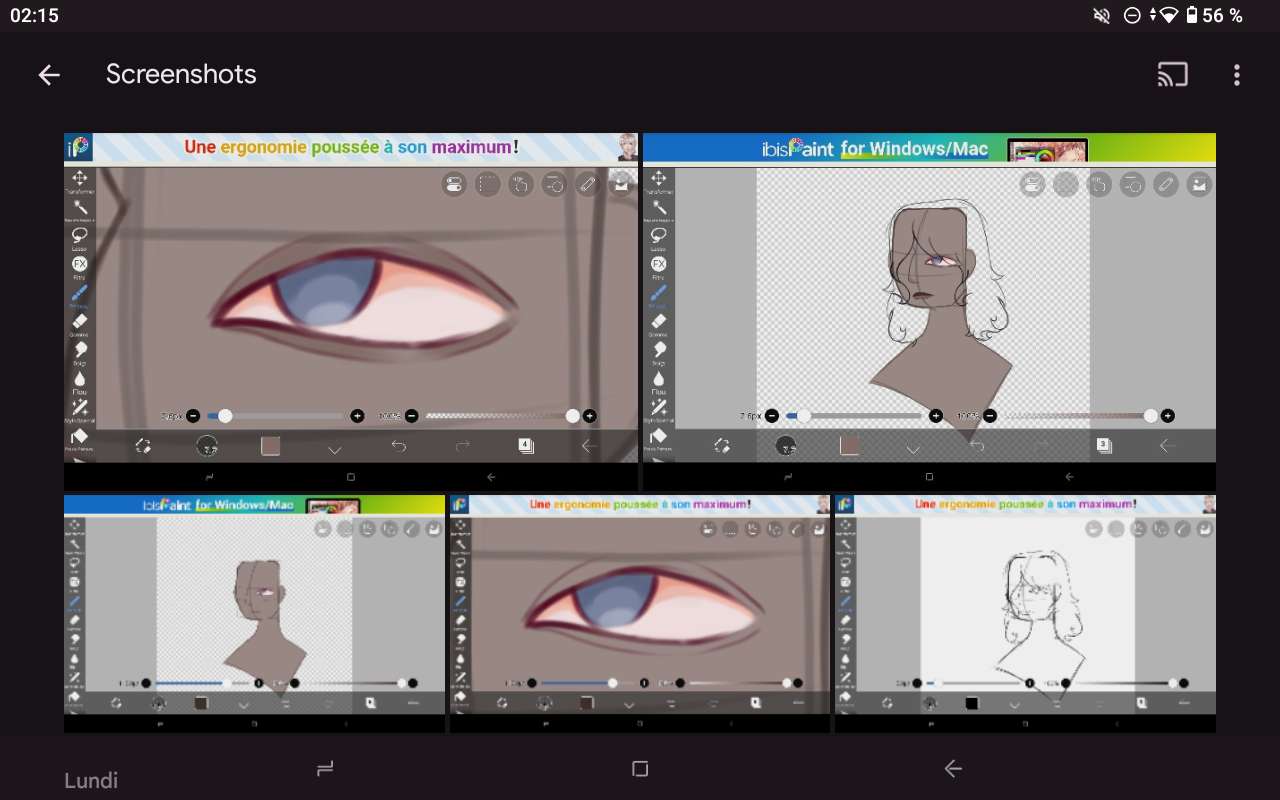Tap the Android navigation back button
1280x800 pixels.
pyautogui.click(x=953, y=768)
